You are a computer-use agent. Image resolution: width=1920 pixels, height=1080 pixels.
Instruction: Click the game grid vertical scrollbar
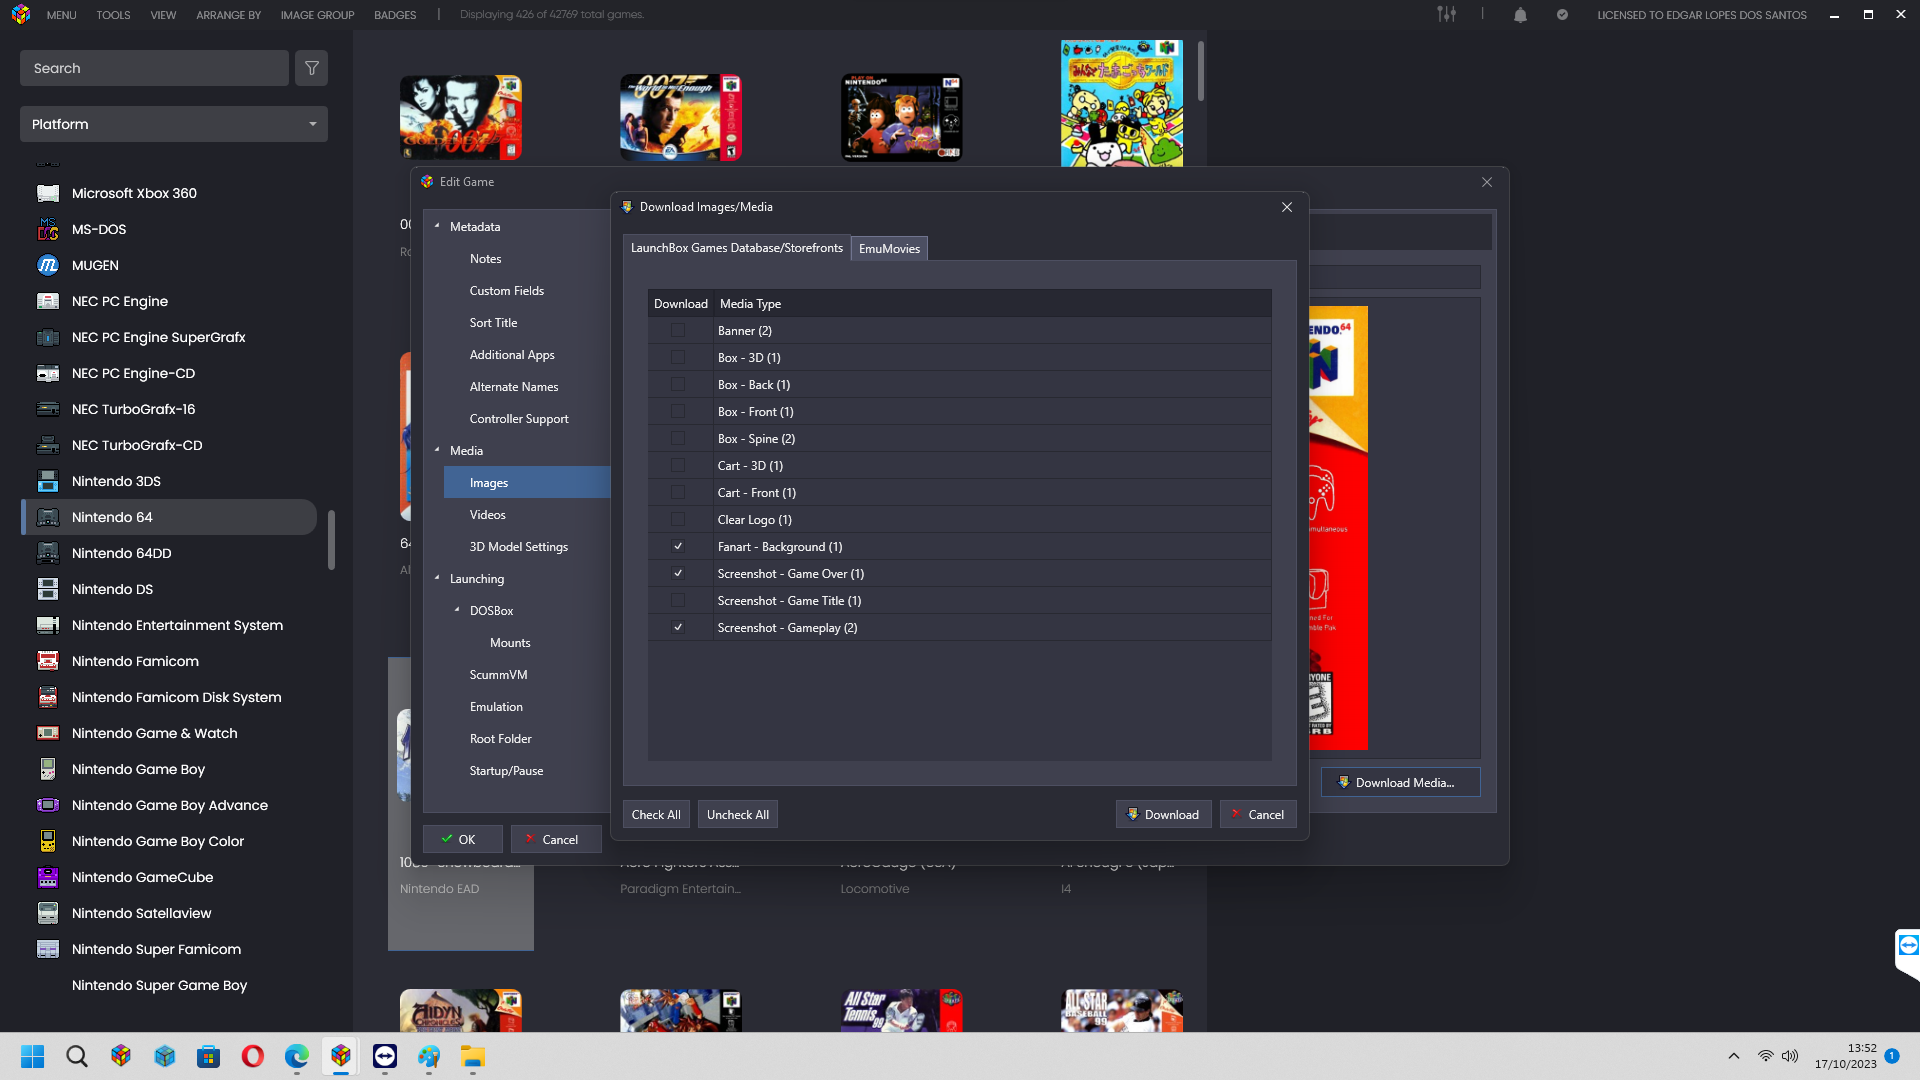coord(1200,70)
